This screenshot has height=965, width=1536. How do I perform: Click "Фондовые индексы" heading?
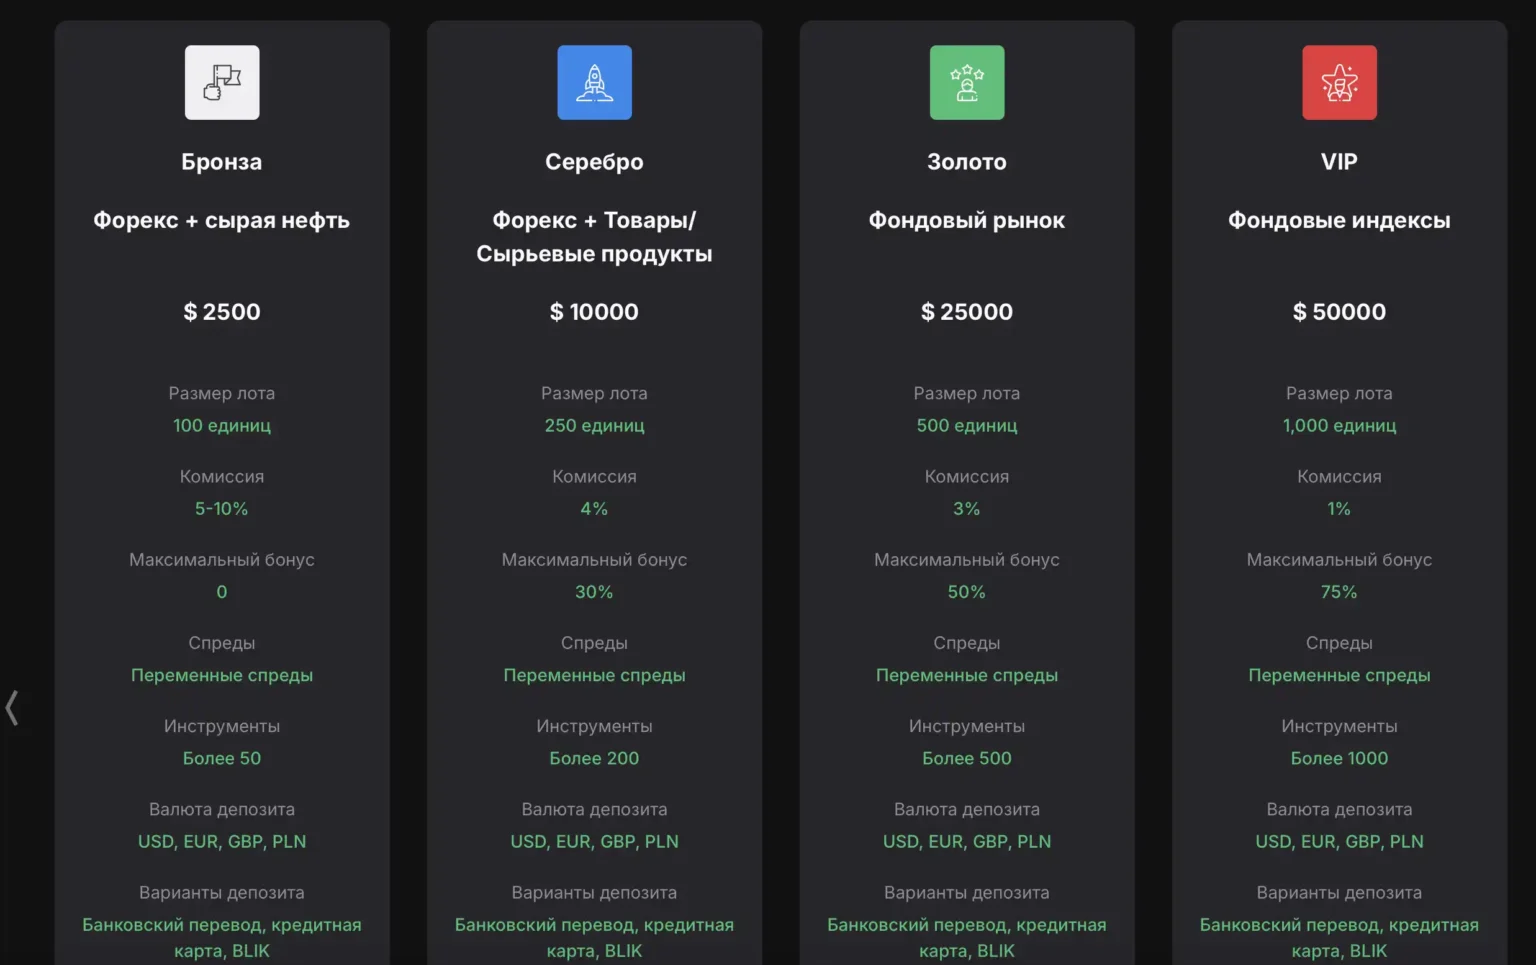[1339, 221]
